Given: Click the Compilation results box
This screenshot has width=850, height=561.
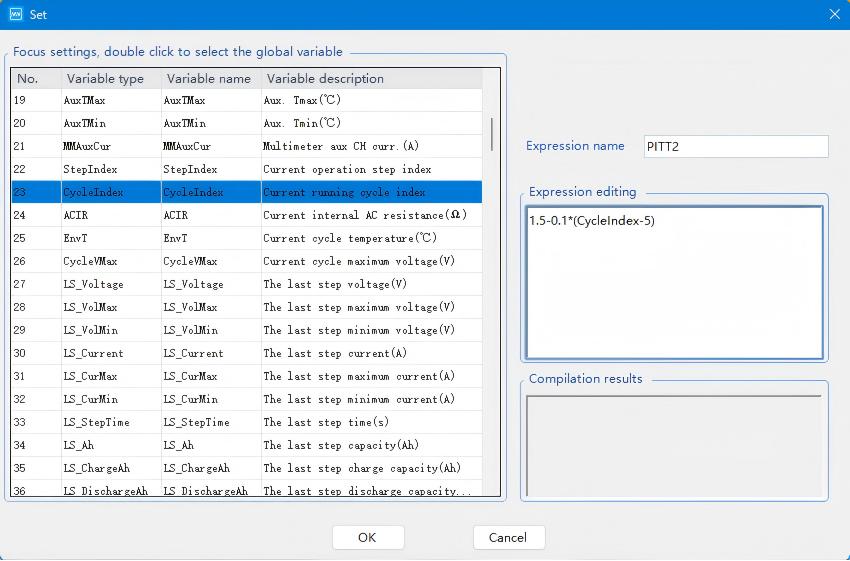Looking at the screenshot, I should [674, 446].
